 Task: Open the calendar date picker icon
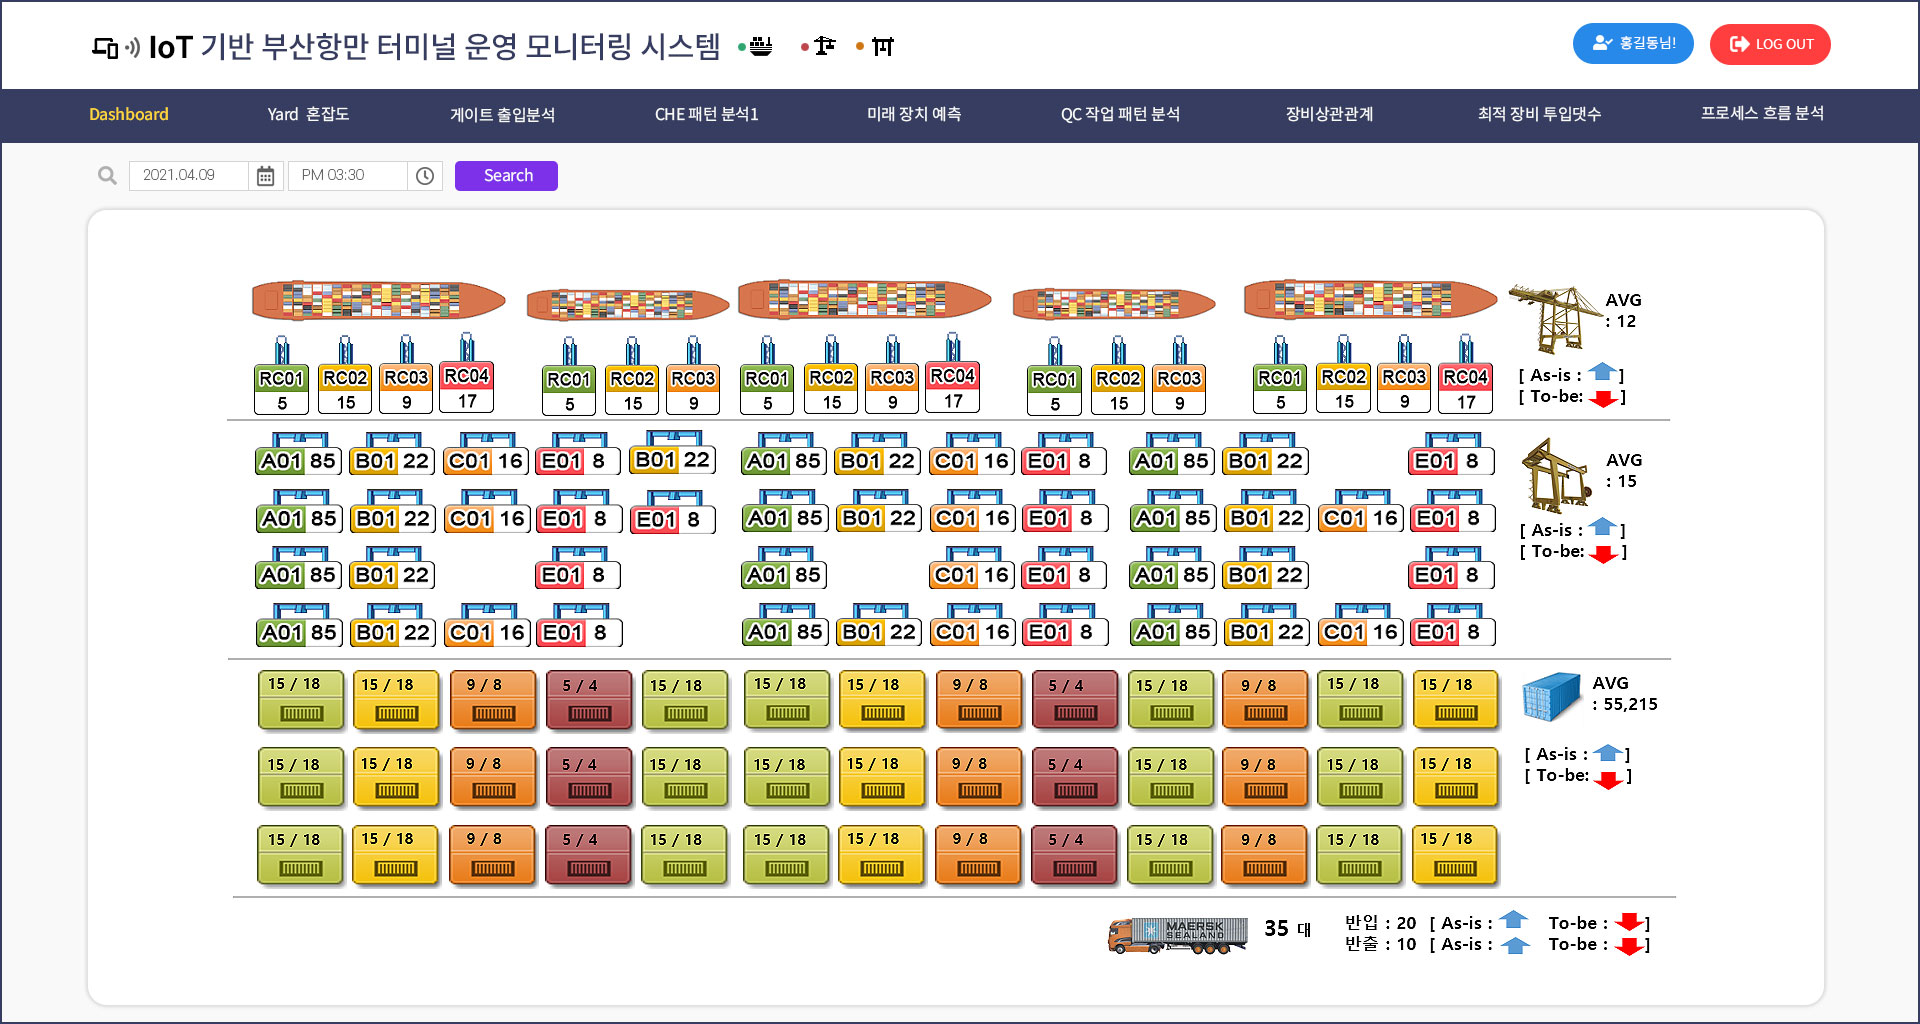(265, 176)
